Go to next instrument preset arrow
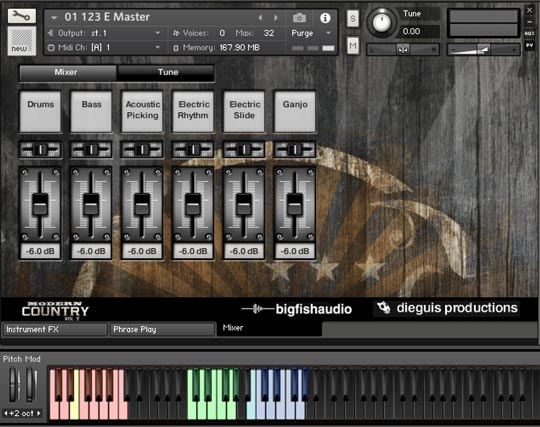This screenshot has width=540, height=427. click(276, 18)
